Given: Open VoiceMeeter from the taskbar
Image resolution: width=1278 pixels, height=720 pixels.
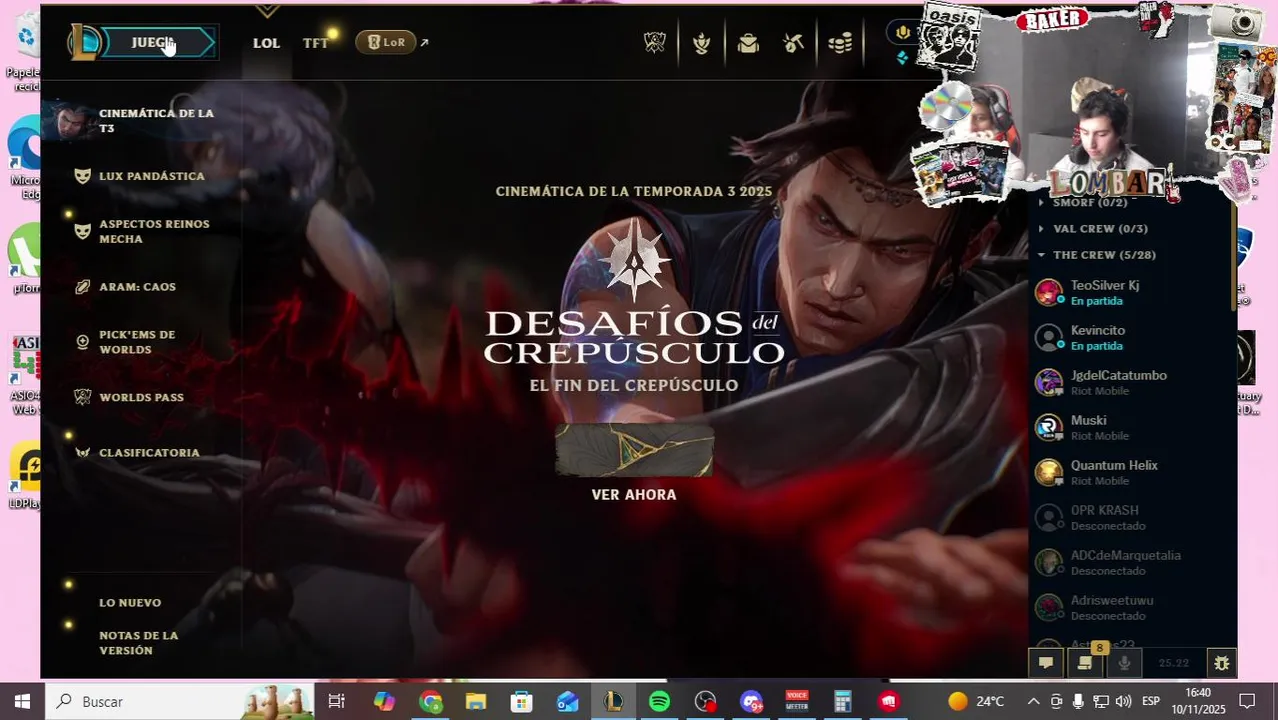Looking at the screenshot, I should pyautogui.click(x=797, y=701).
